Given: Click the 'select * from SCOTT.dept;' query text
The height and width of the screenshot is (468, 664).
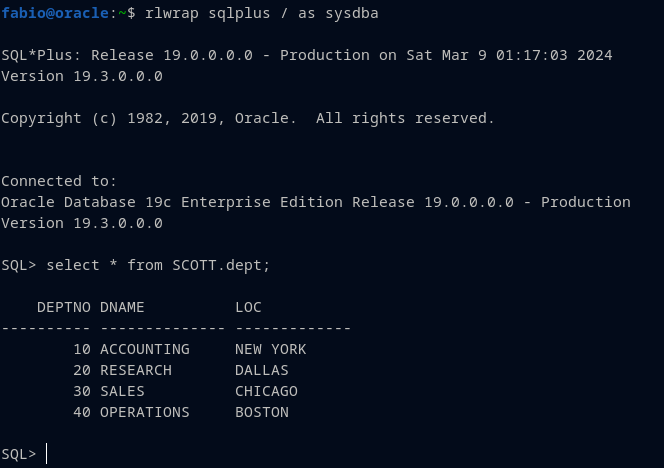Looking at the screenshot, I should tap(158, 265).
